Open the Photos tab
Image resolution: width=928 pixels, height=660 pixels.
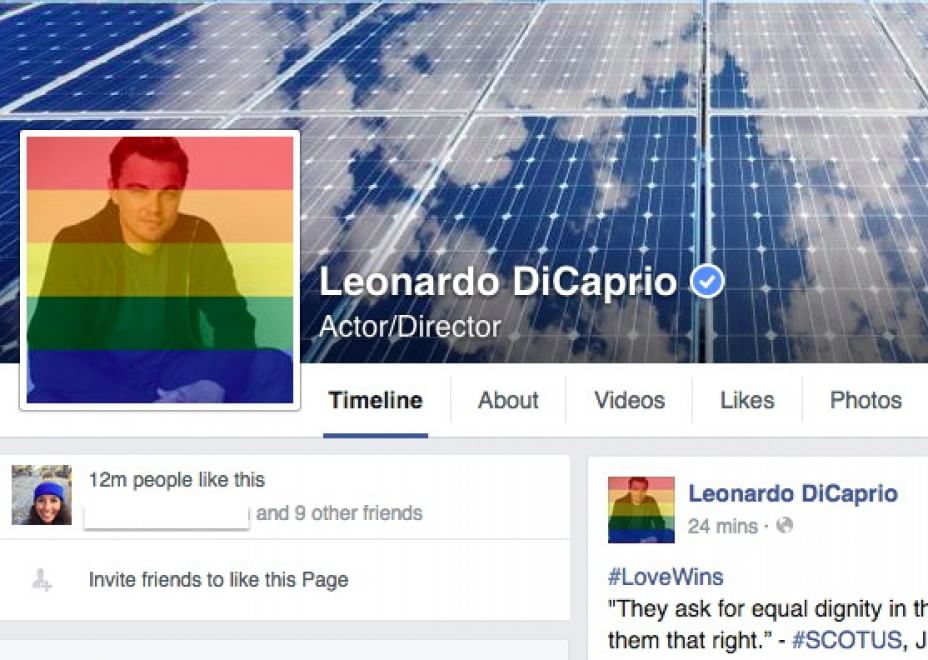click(865, 401)
